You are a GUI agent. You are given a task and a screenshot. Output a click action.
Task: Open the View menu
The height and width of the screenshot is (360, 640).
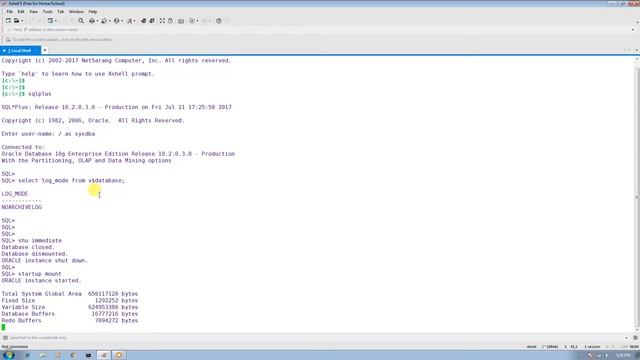(x=33, y=11)
